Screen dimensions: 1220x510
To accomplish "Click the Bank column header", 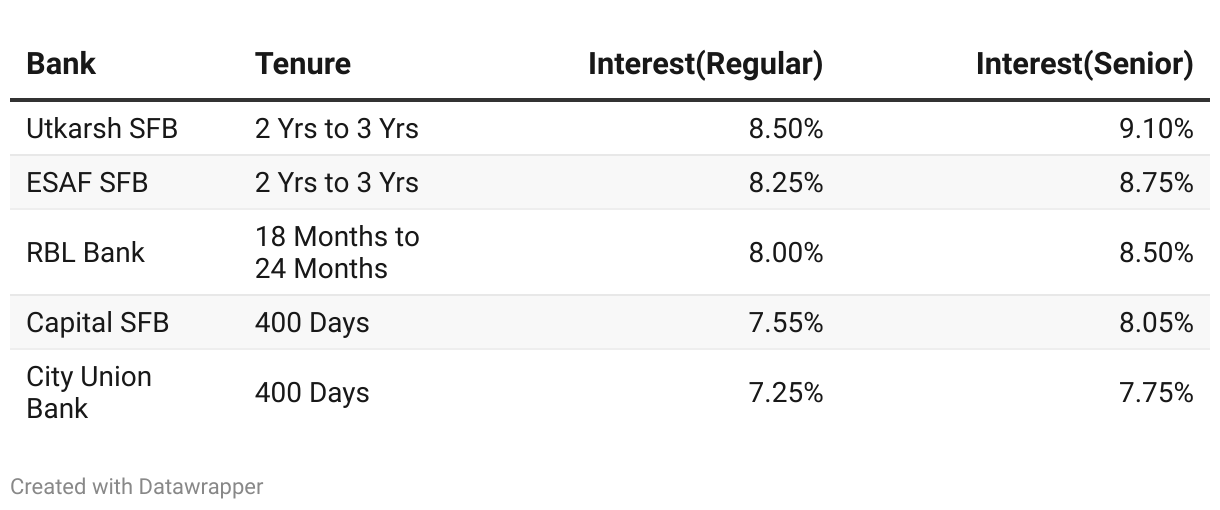I will click(61, 64).
